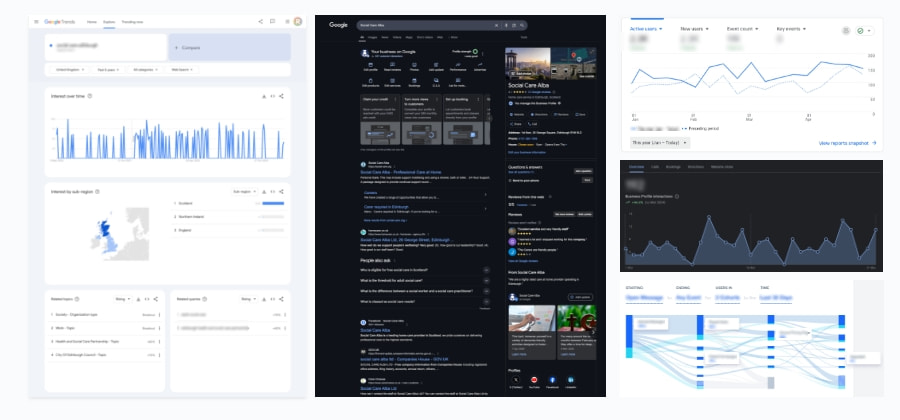
Task: Expand 'Who is eligible for free social care' question
Action: (x=425, y=270)
